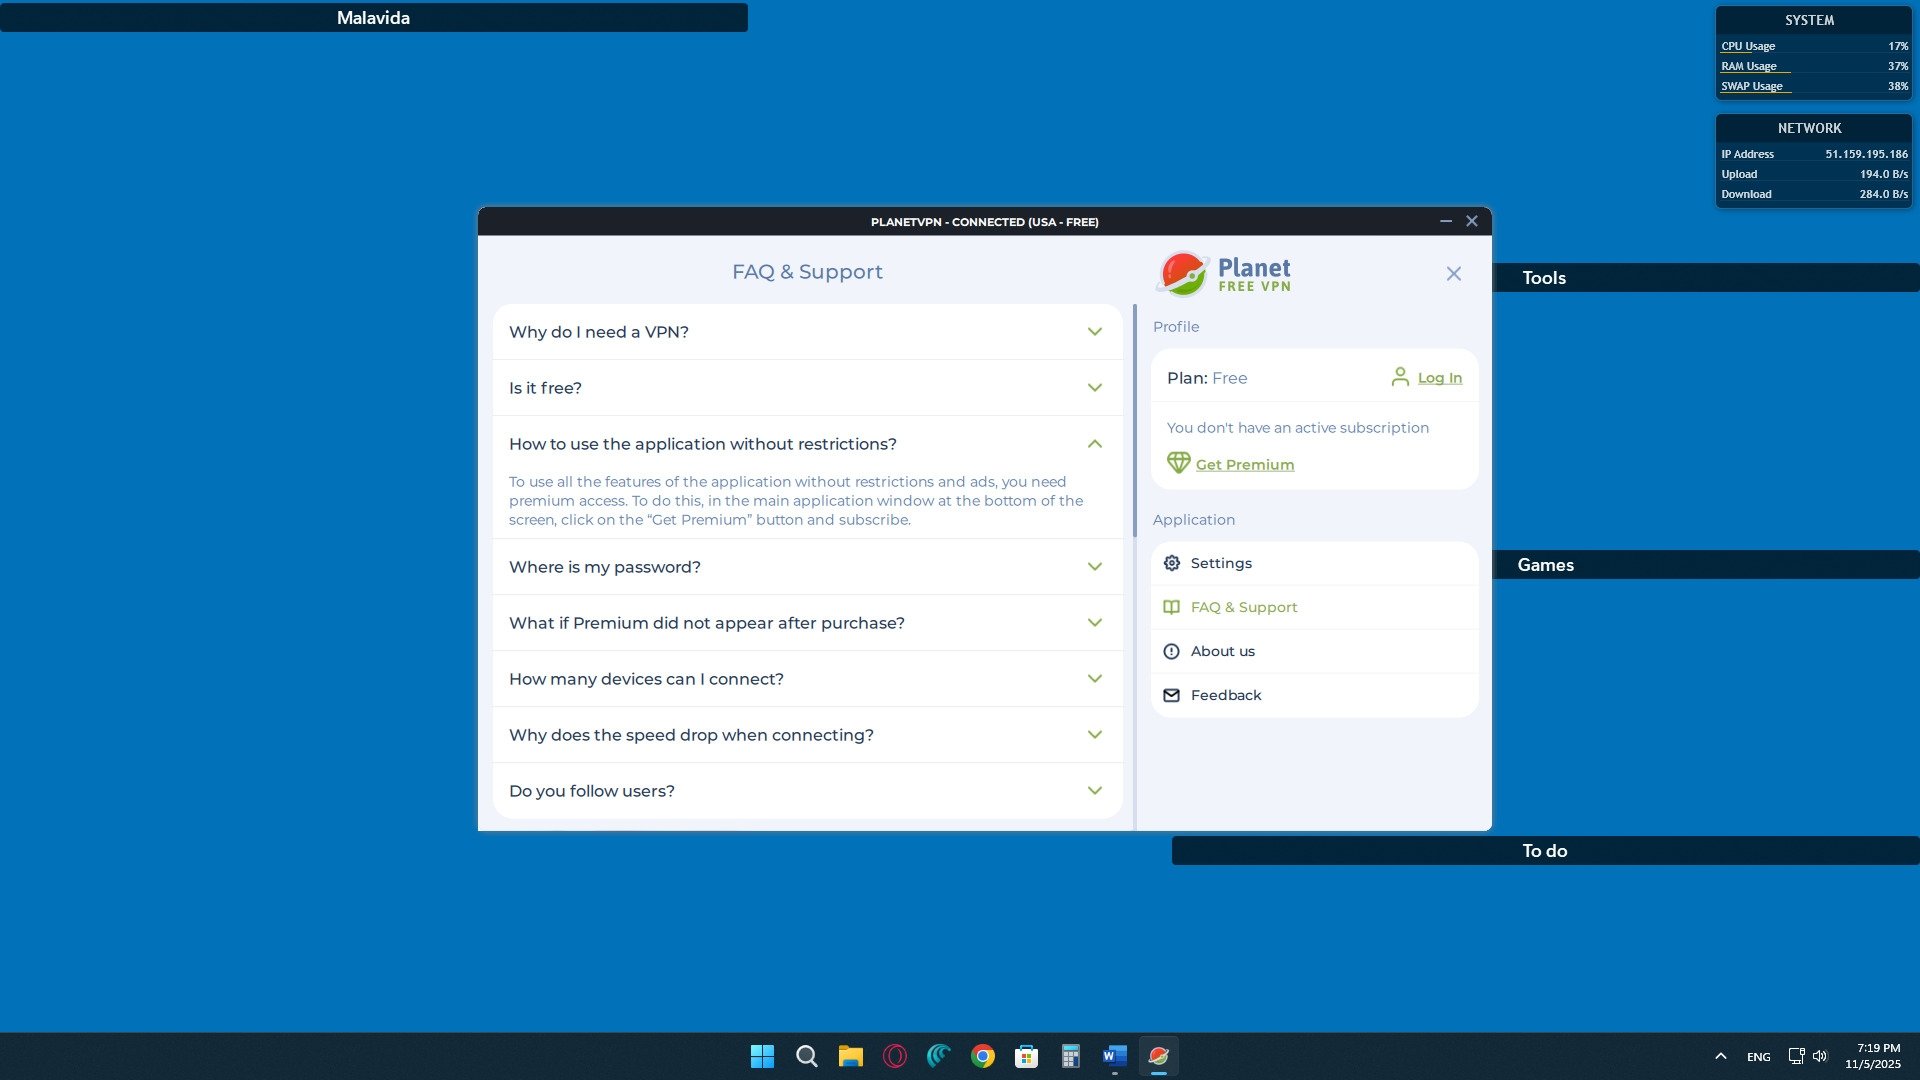1920x1080 pixels.
Task: Select the Log In person icon
Action: (x=1400, y=377)
